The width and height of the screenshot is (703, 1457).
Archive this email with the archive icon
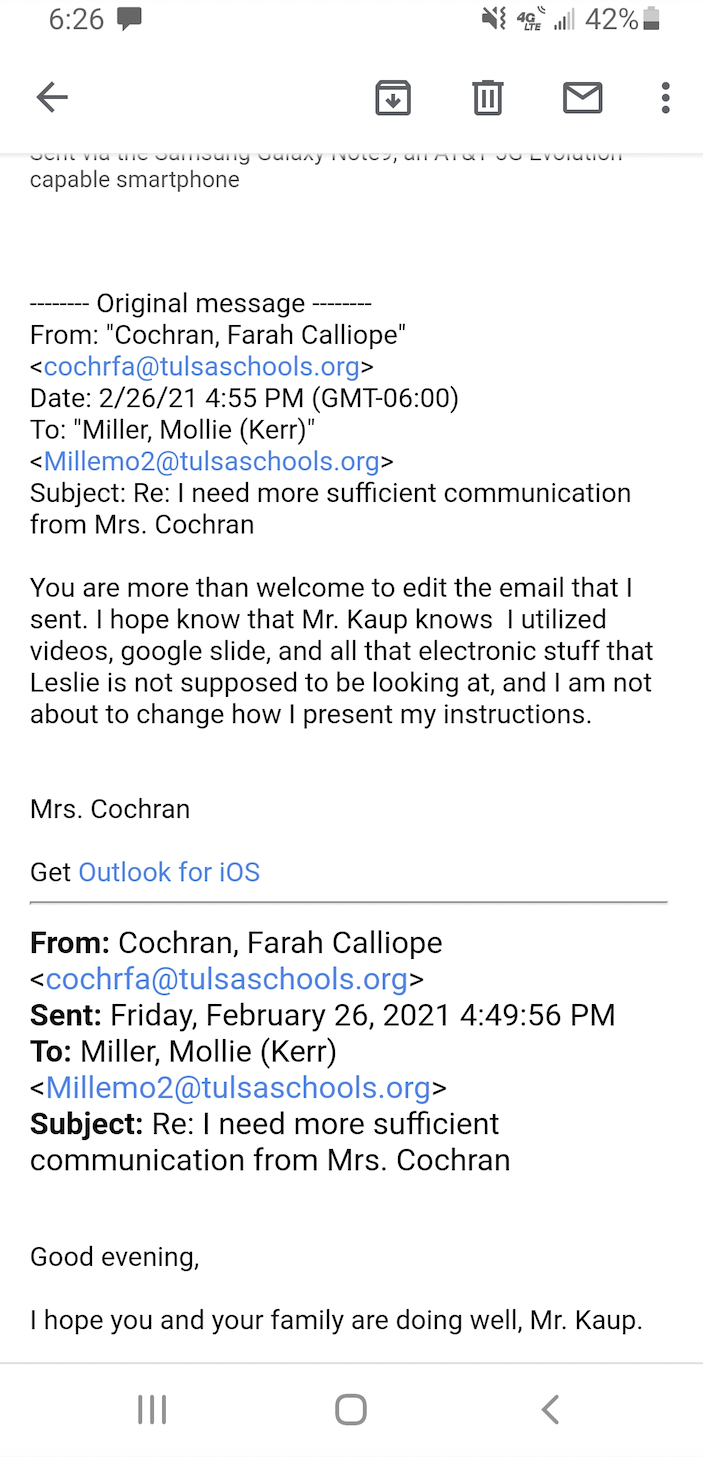(393, 97)
